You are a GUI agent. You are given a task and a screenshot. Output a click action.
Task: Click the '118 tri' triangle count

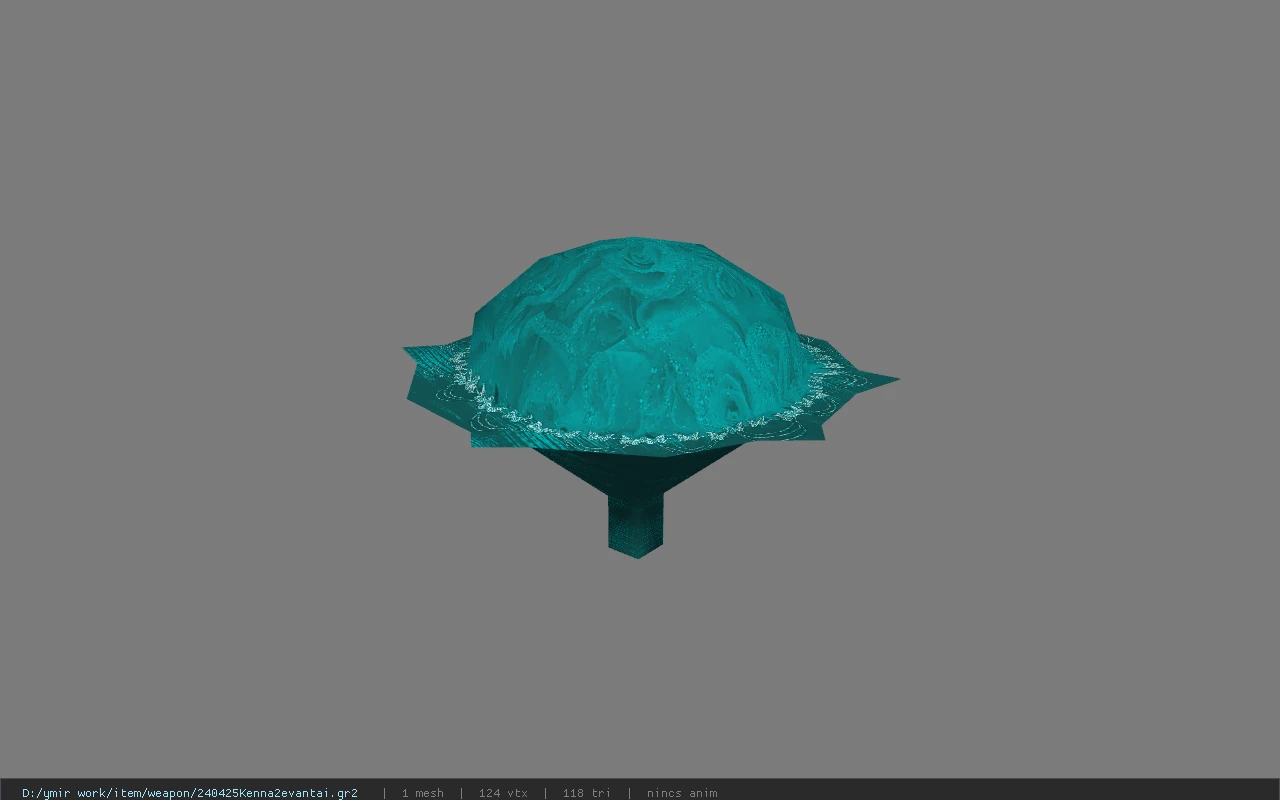coord(586,793)
